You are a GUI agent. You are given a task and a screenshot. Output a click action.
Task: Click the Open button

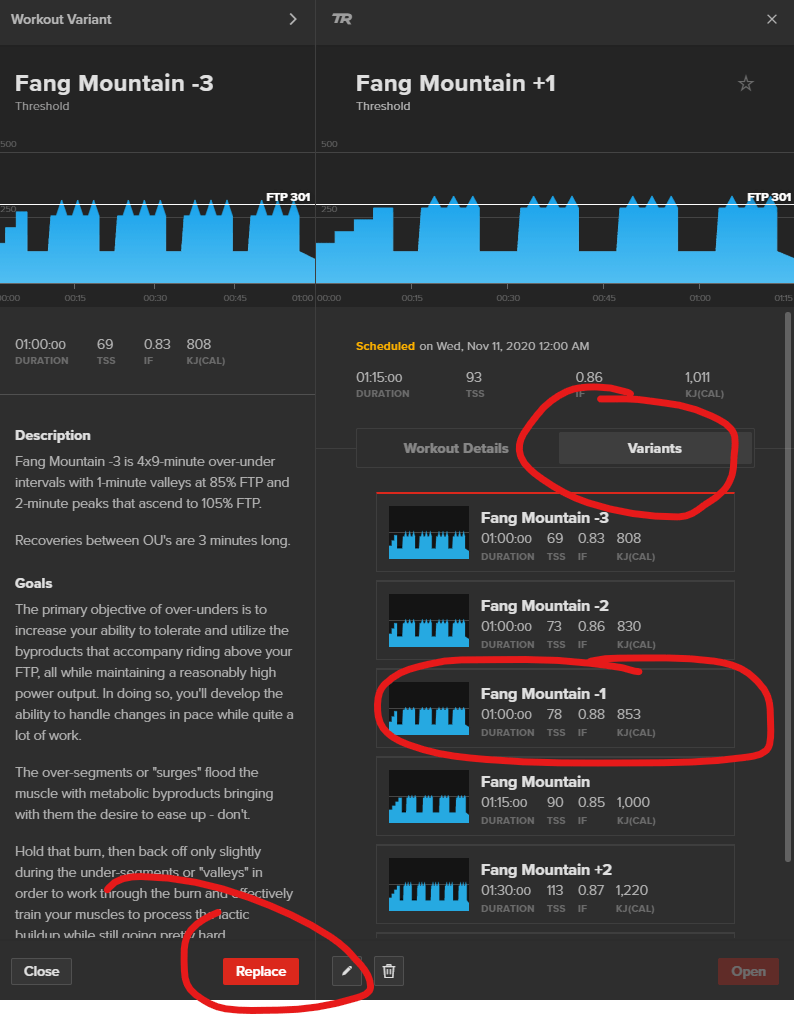click(748, 971)
